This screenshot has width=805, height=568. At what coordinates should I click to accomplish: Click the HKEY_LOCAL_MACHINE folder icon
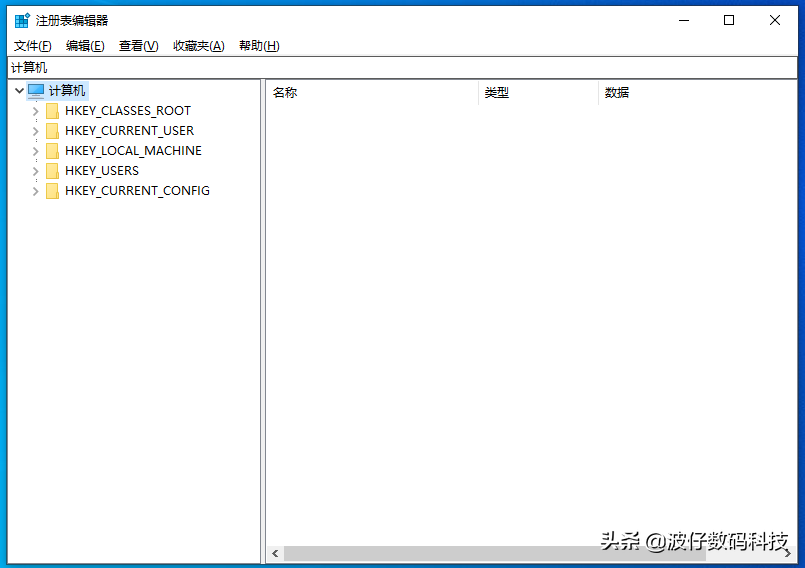tap(52, 151)
